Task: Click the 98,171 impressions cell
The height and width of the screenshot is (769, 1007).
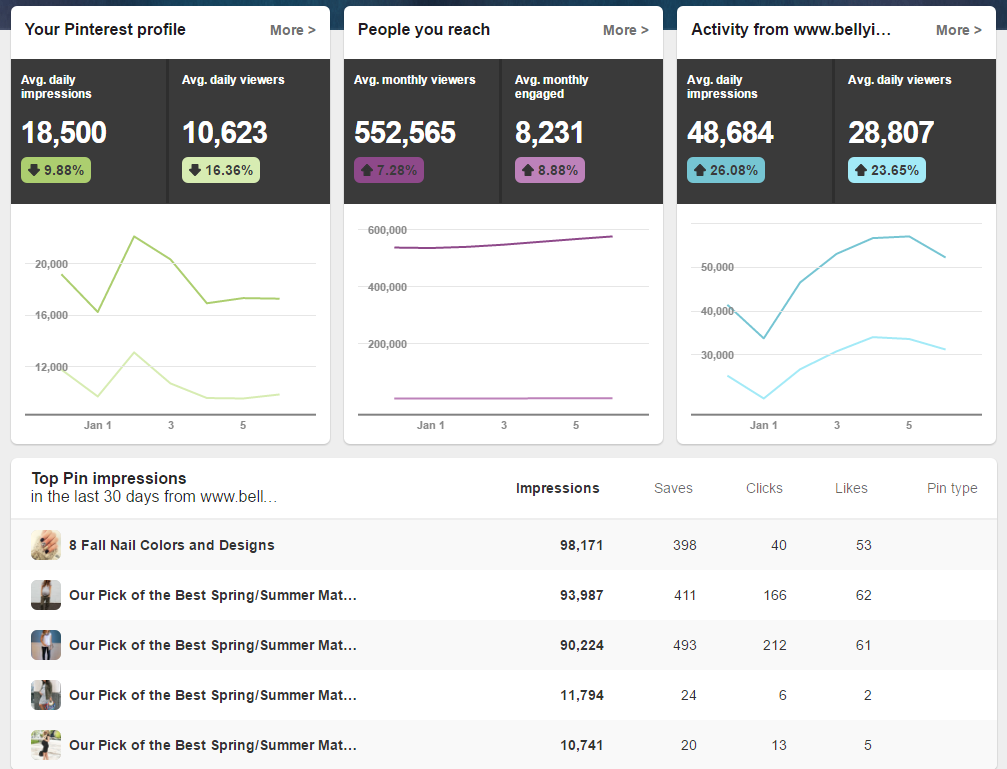Action: [x=581, y=545]
